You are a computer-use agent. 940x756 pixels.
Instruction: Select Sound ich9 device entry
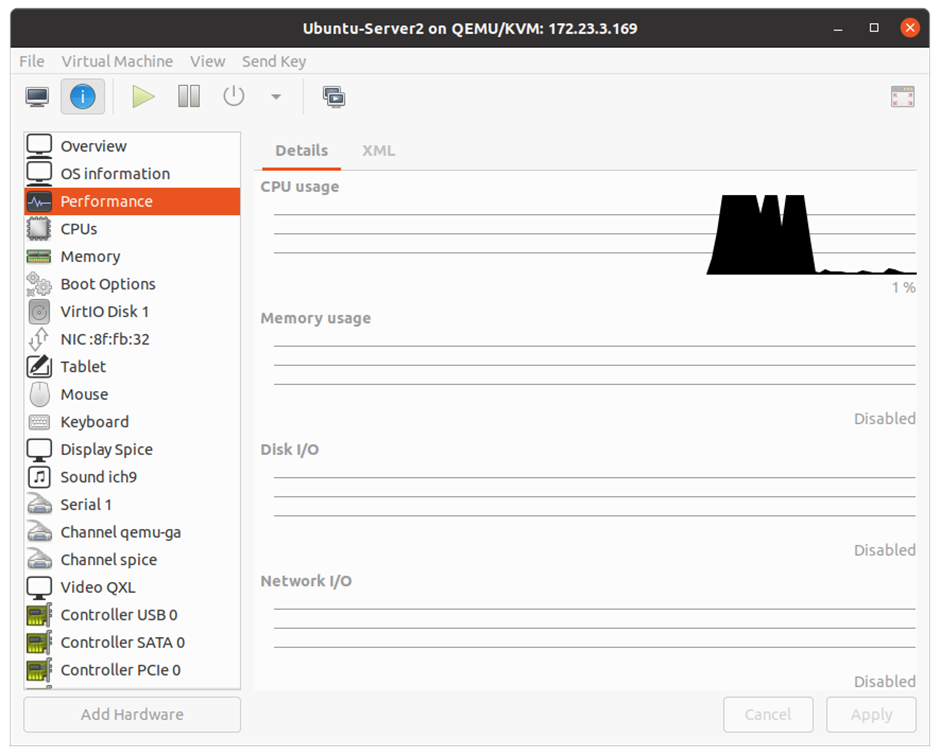click(x=98, y=477)
